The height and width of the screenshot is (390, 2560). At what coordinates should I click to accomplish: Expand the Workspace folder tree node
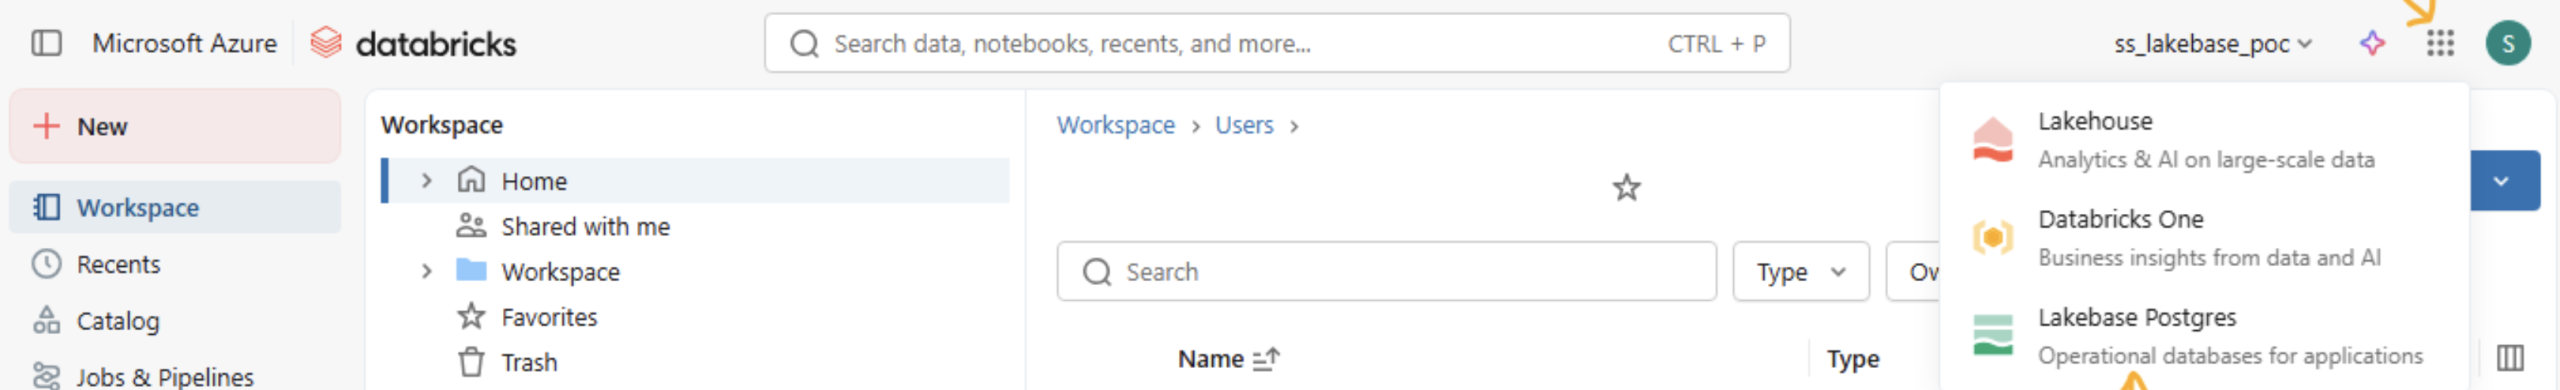426,271
